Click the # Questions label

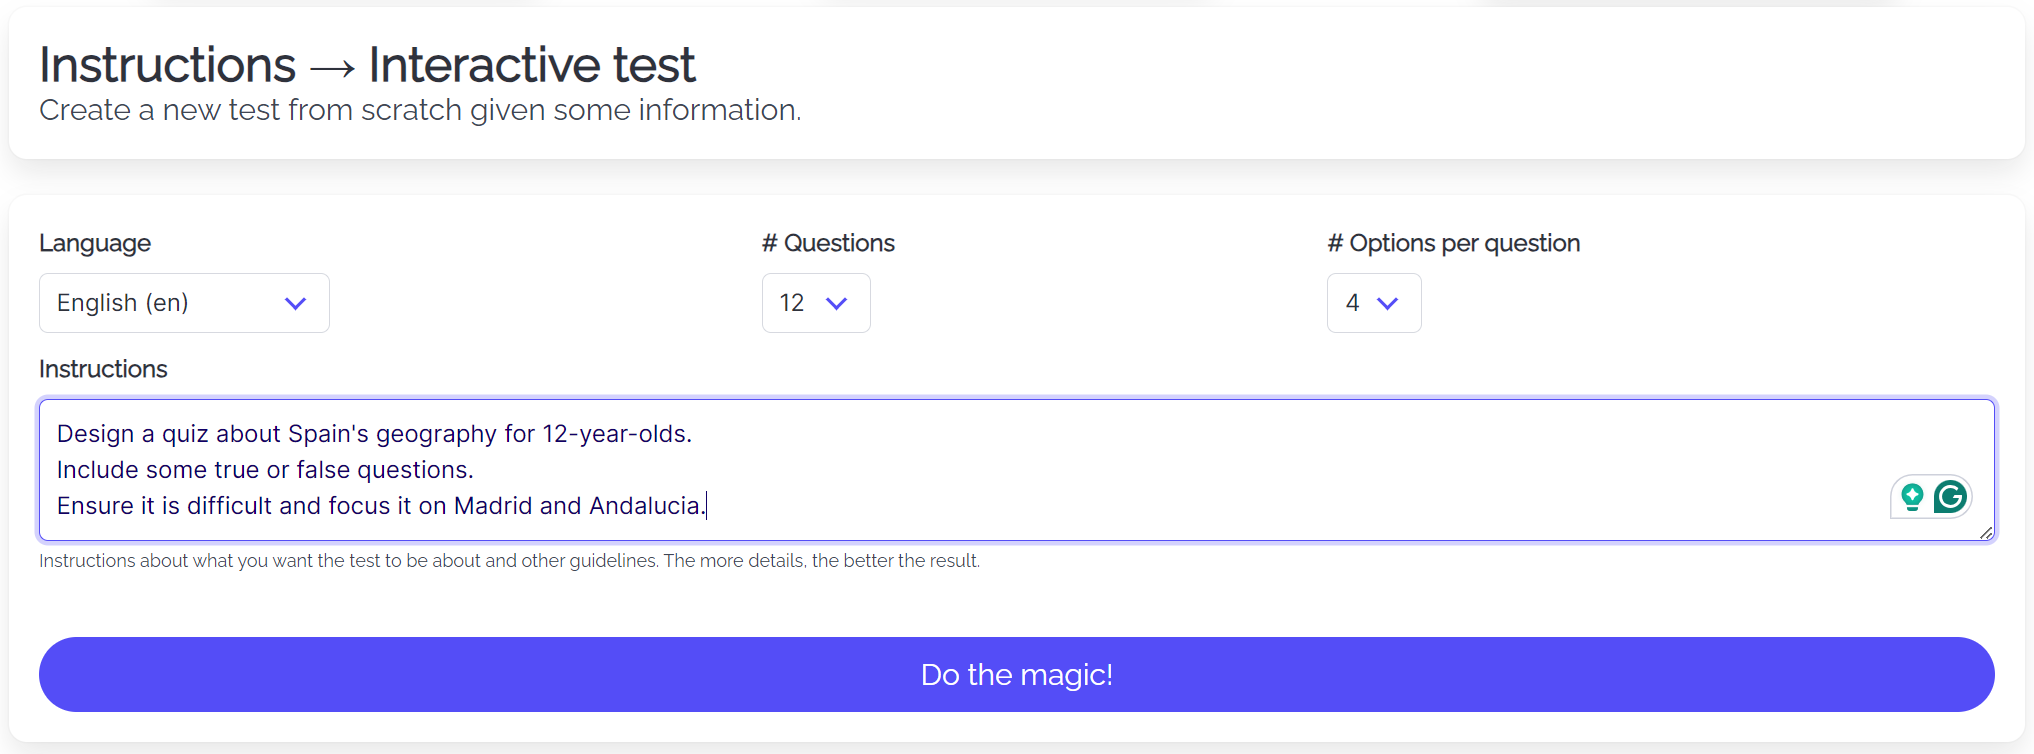tap(828, 243)
